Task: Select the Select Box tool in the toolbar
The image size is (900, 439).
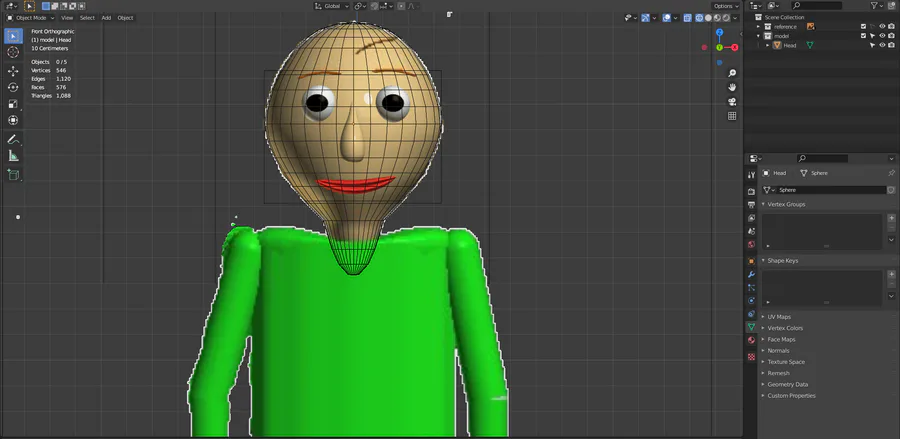Action: pos(13,36)
